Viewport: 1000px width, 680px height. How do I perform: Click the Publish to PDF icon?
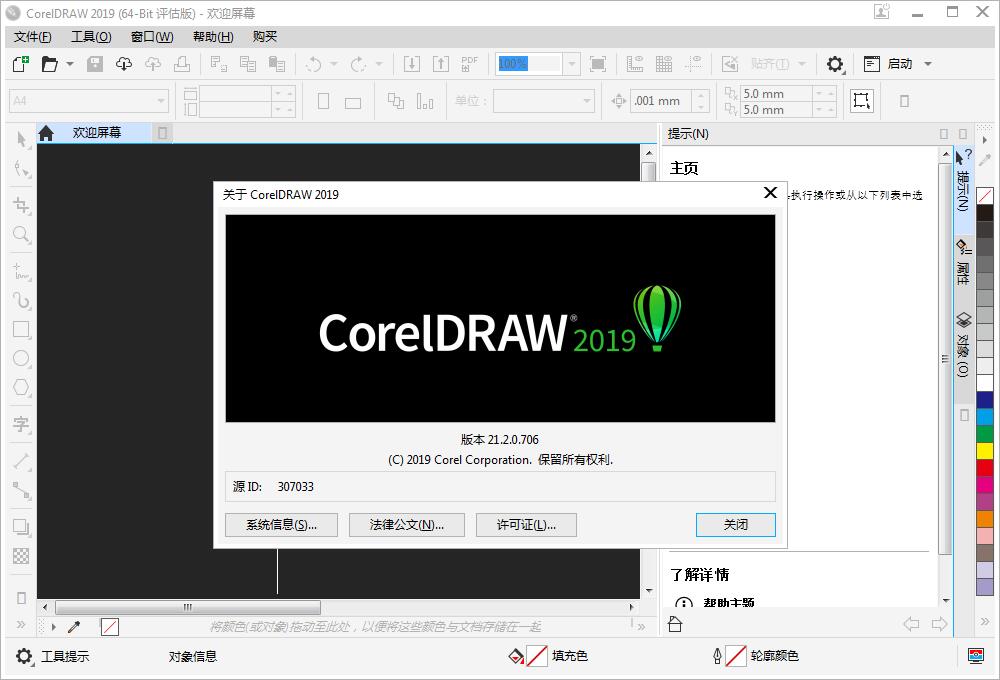[x=468, y=63]
